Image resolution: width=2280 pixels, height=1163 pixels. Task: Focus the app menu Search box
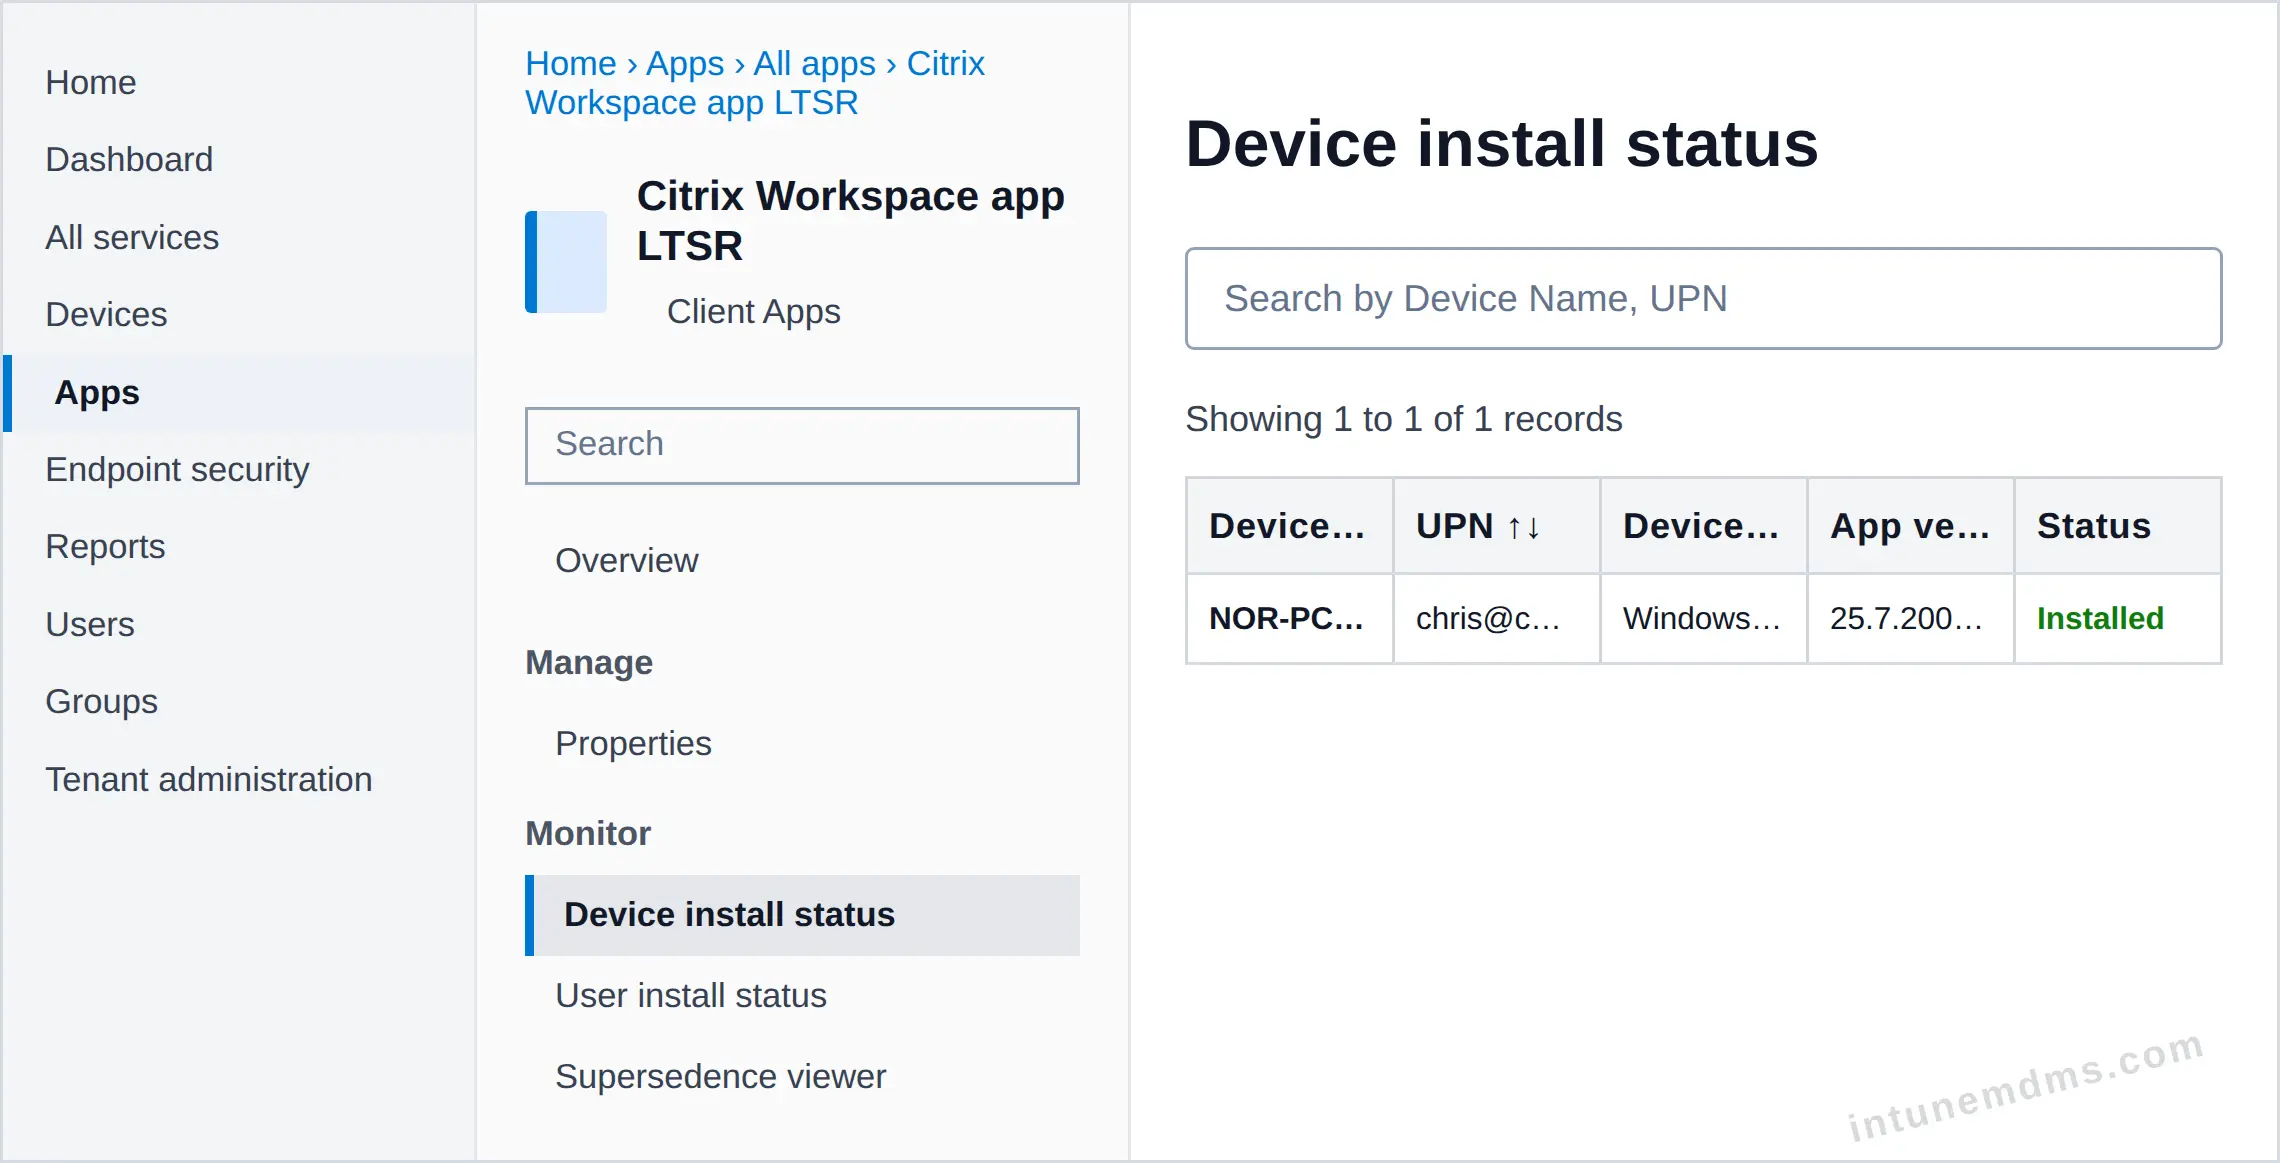pos(802,445)
